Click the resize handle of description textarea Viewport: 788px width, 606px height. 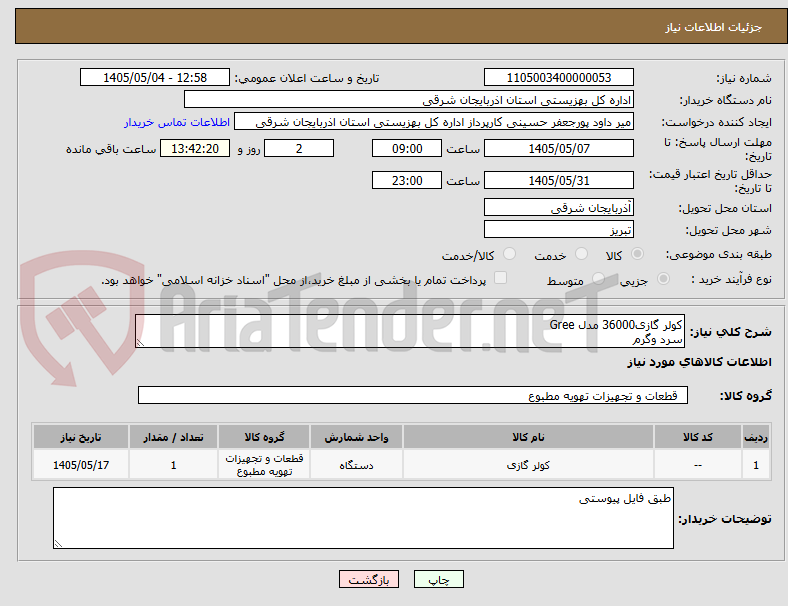[x=140, y=343]
